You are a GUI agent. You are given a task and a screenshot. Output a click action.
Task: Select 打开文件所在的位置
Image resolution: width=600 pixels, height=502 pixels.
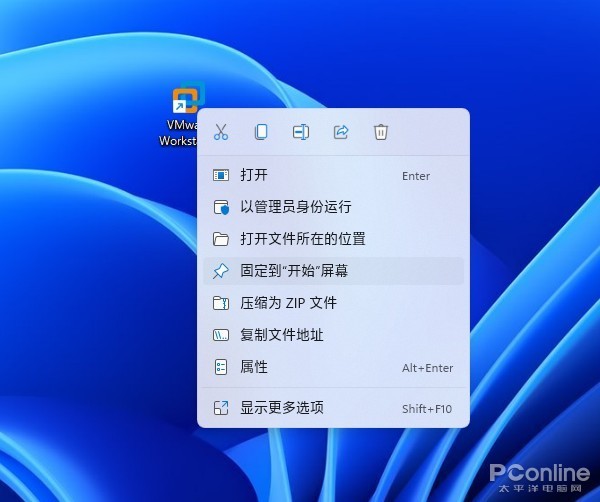pos(333,239)
